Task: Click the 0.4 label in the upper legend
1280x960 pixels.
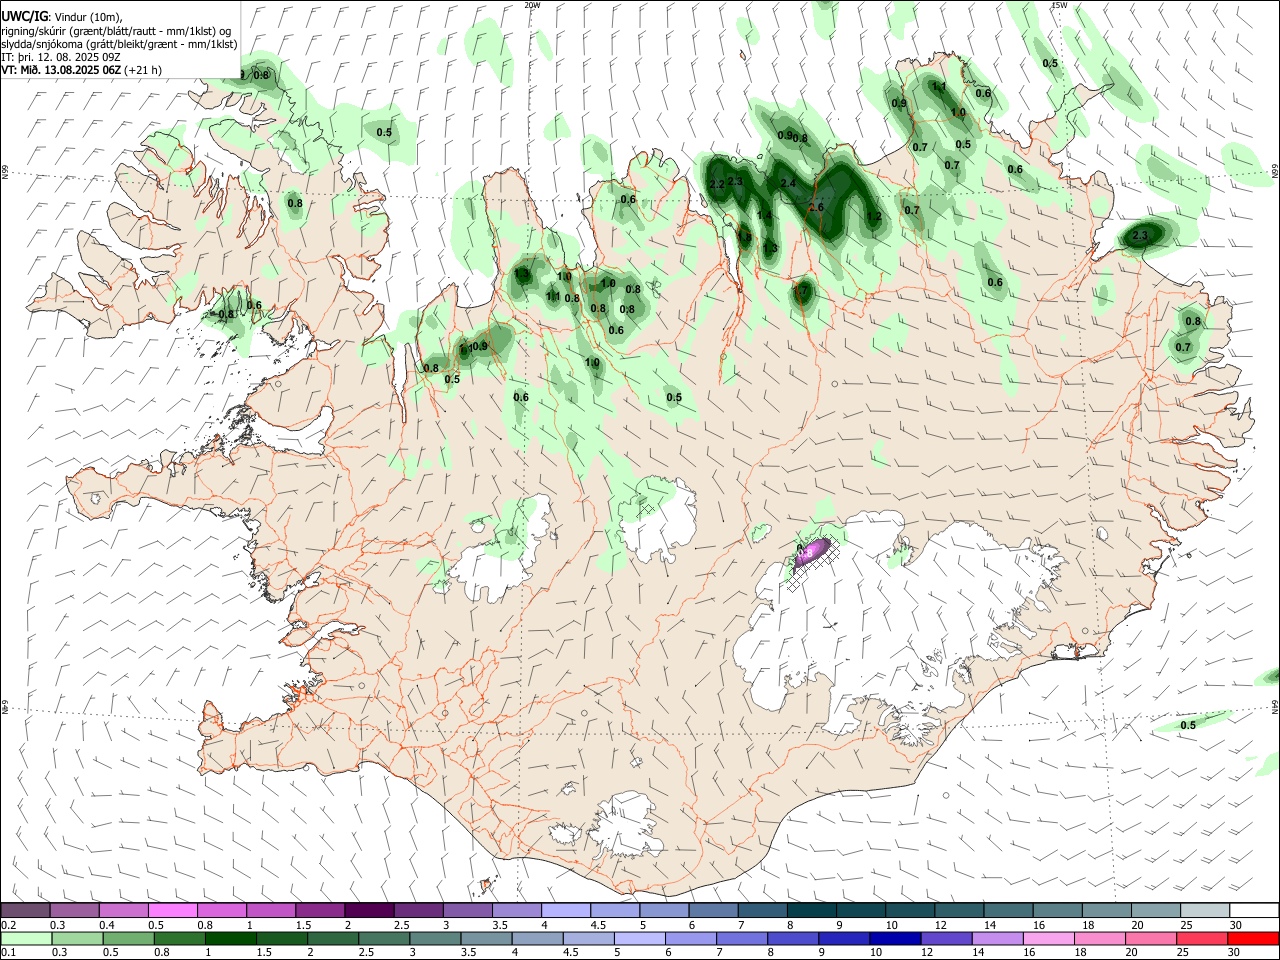Action: [x=108, y=925]
